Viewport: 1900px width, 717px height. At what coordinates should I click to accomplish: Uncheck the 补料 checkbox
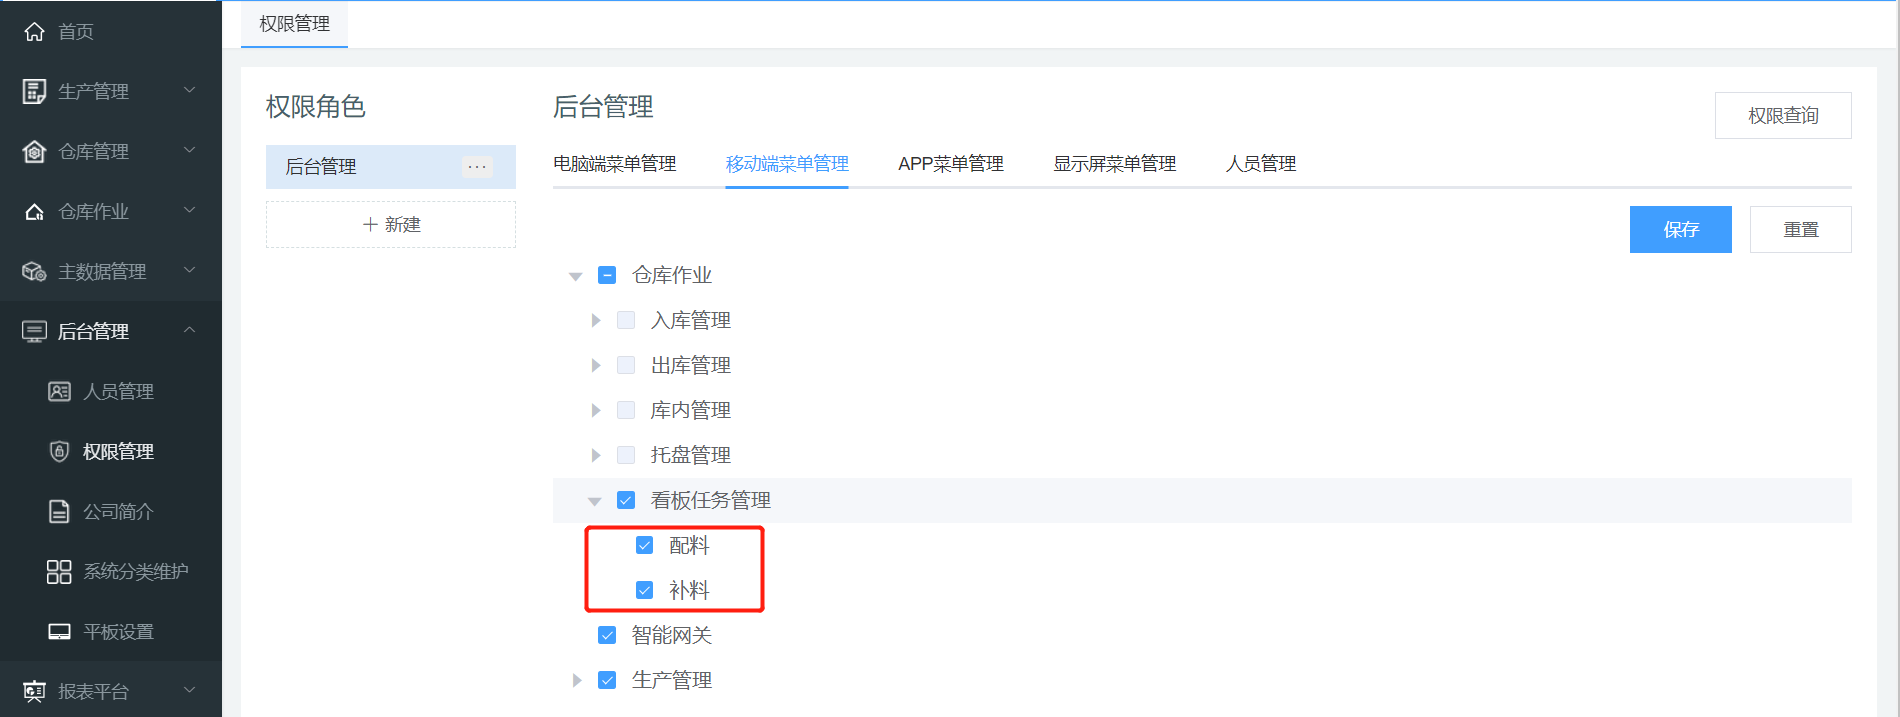tap(645, 590)
